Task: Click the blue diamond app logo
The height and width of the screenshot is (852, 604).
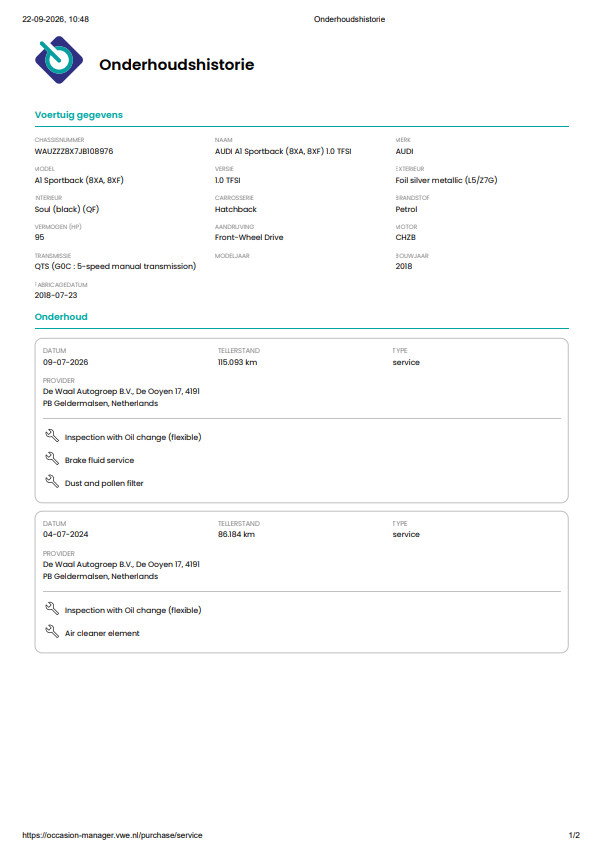Action: (x=59, y=60)
